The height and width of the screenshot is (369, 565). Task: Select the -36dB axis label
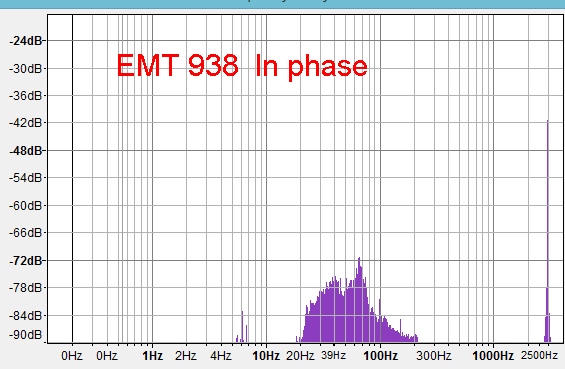(26, 96)
